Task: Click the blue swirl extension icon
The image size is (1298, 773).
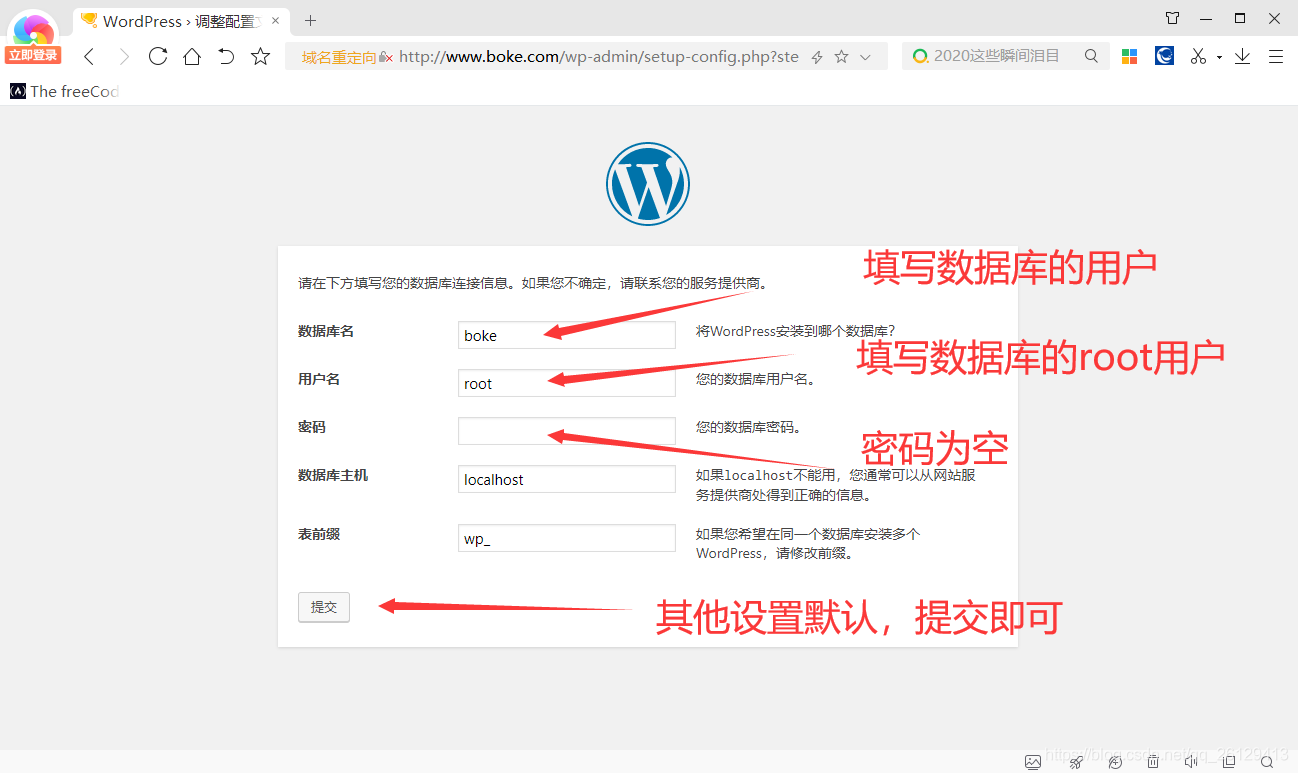Action: (x=1164, y=56)
